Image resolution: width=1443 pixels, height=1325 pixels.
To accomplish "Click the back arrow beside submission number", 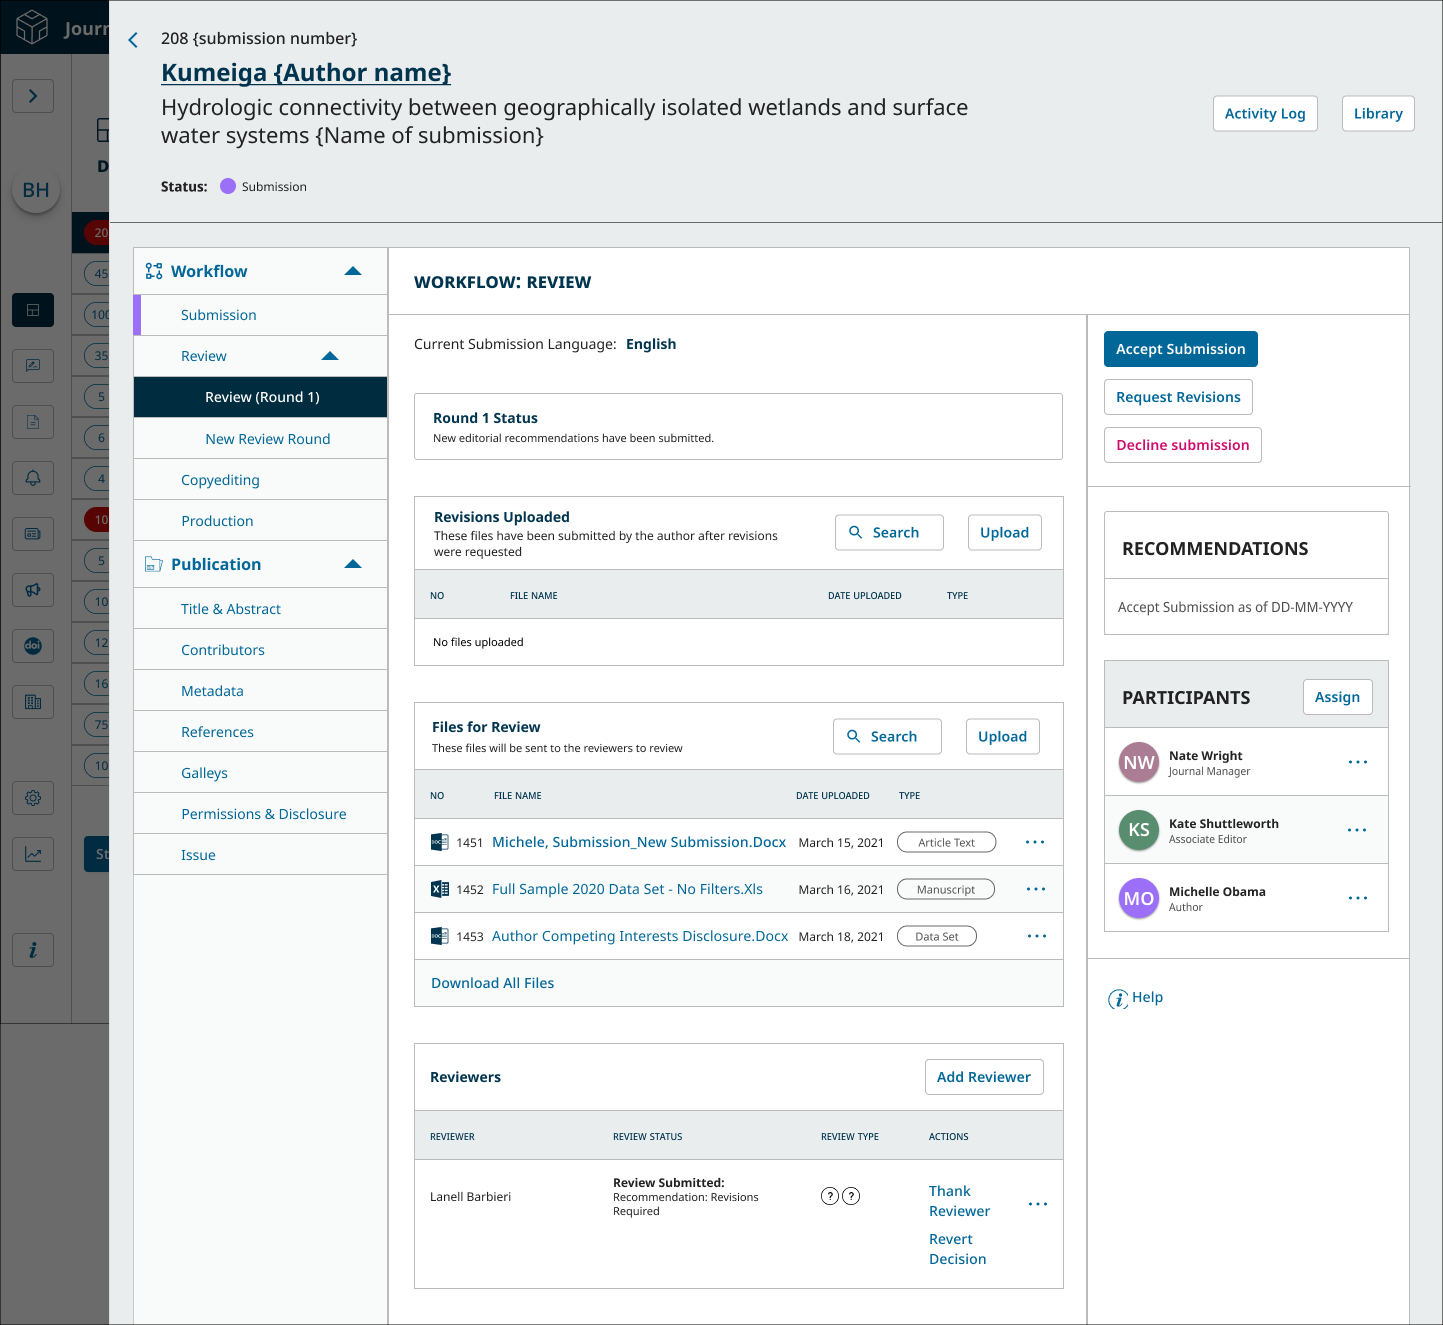I will pos(133,40).
